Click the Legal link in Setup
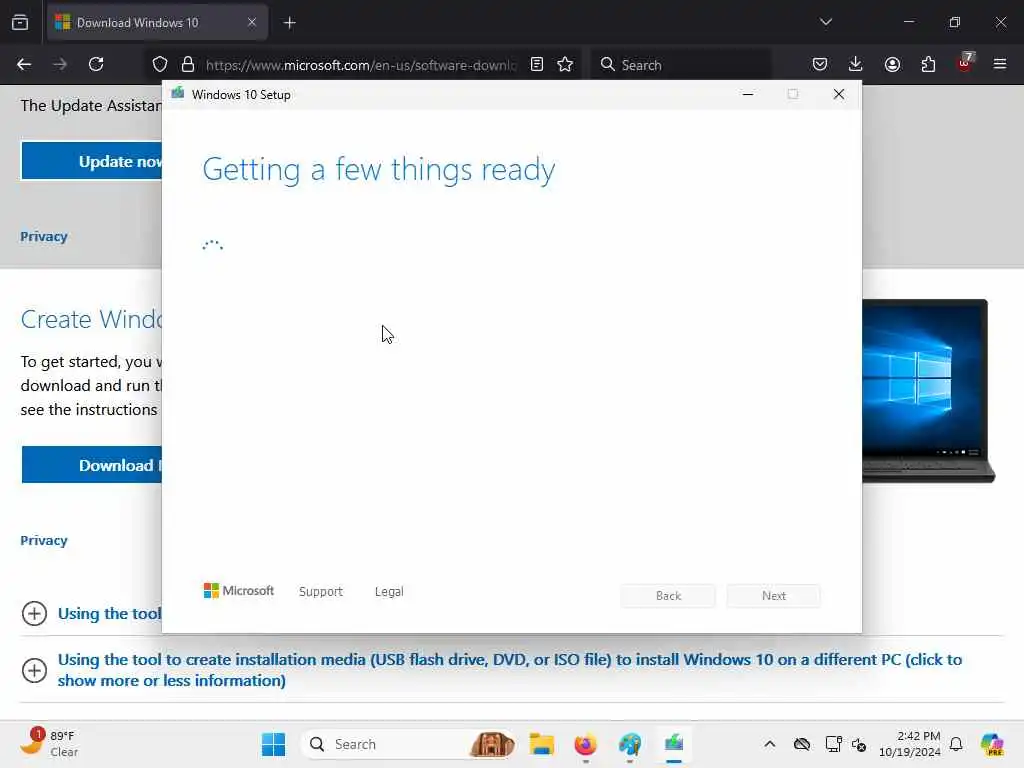 click(389, 591)
